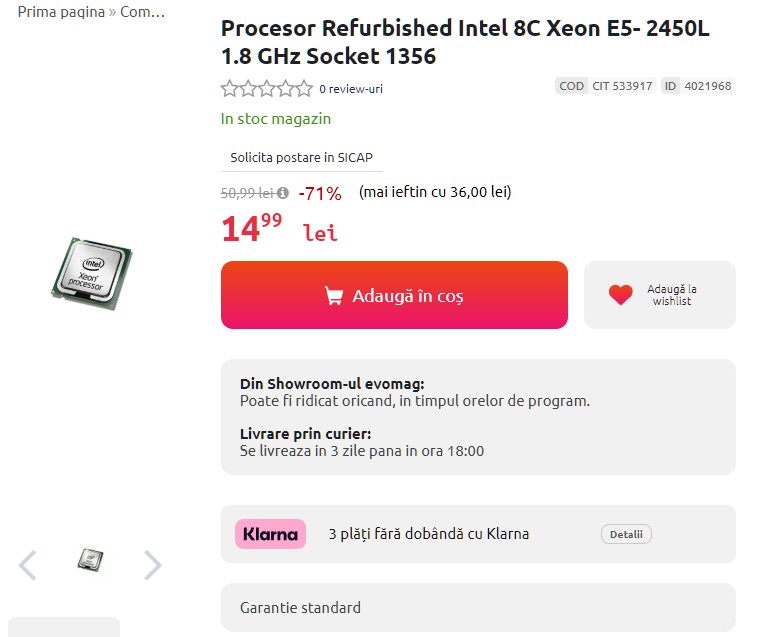Click the pink Klarna logo
This screenshot has height=637, width=769.
click(x=270, y=534)
